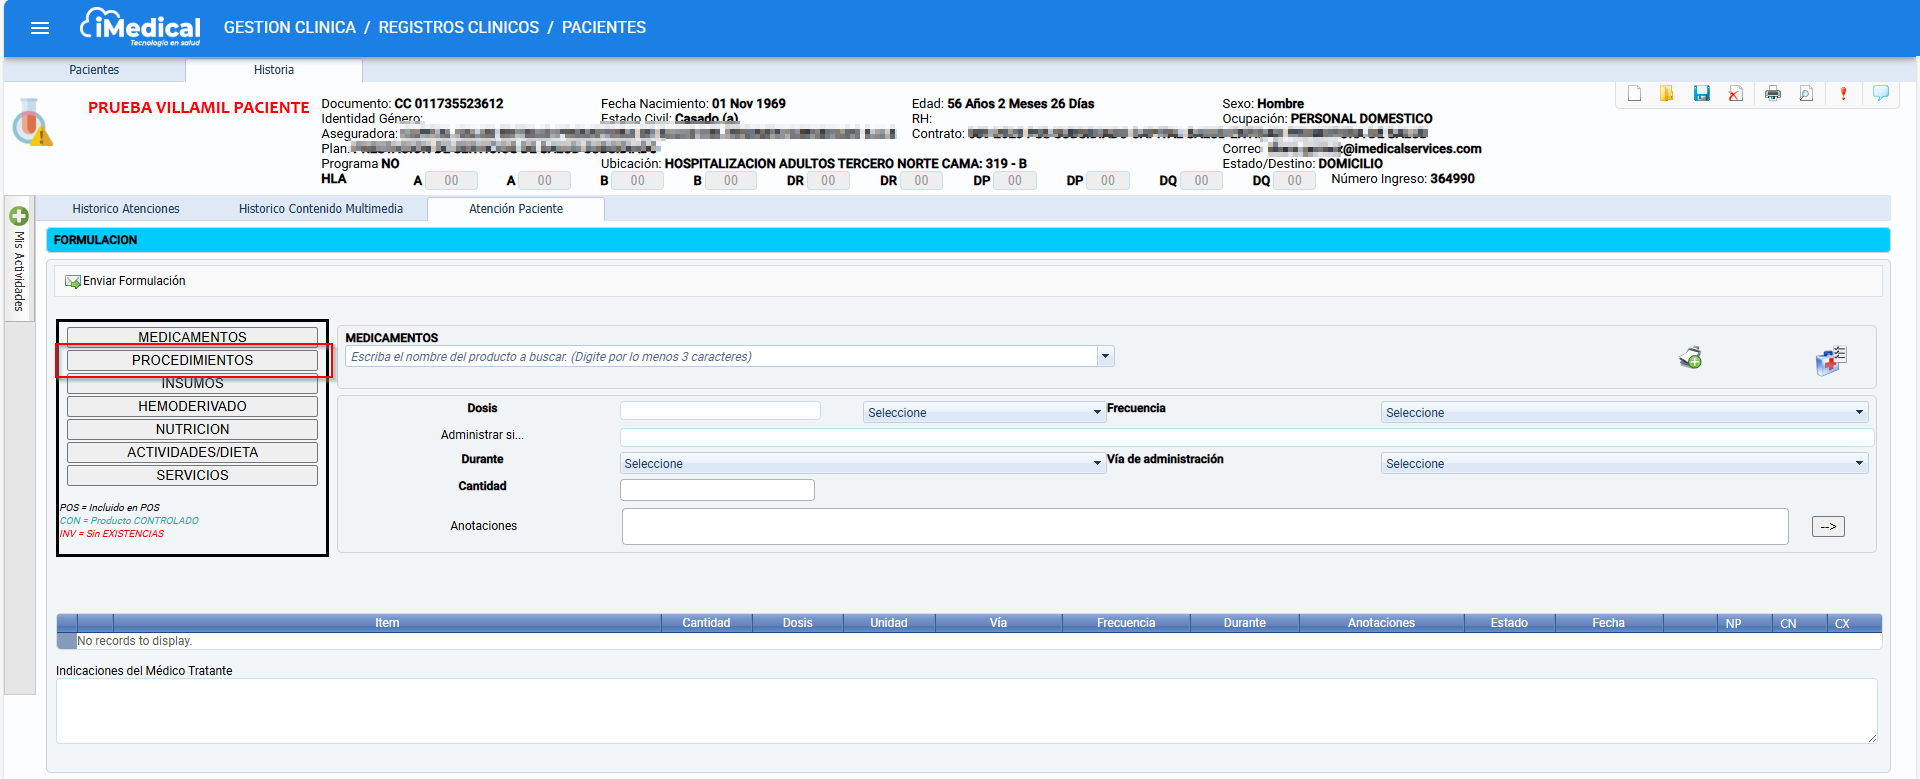Image resolution: width=1920 pixels, height=779 pixels.
Task: Click the green plus Mis Actividades icon
Action: (19, 216)
